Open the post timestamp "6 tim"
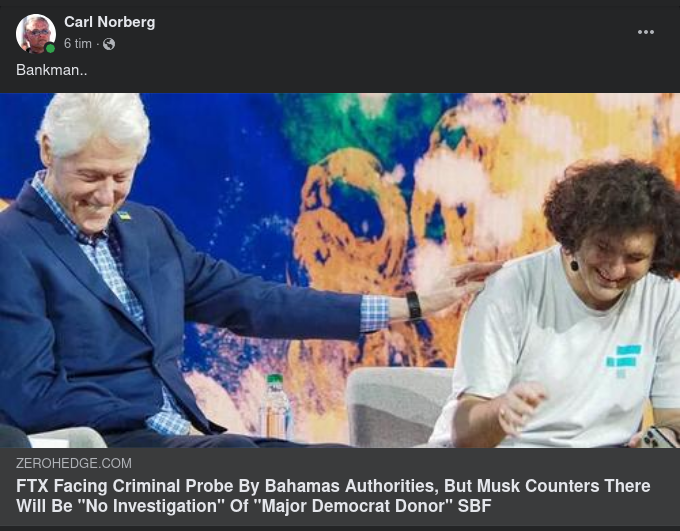680x531 pixels. [78, 44]
